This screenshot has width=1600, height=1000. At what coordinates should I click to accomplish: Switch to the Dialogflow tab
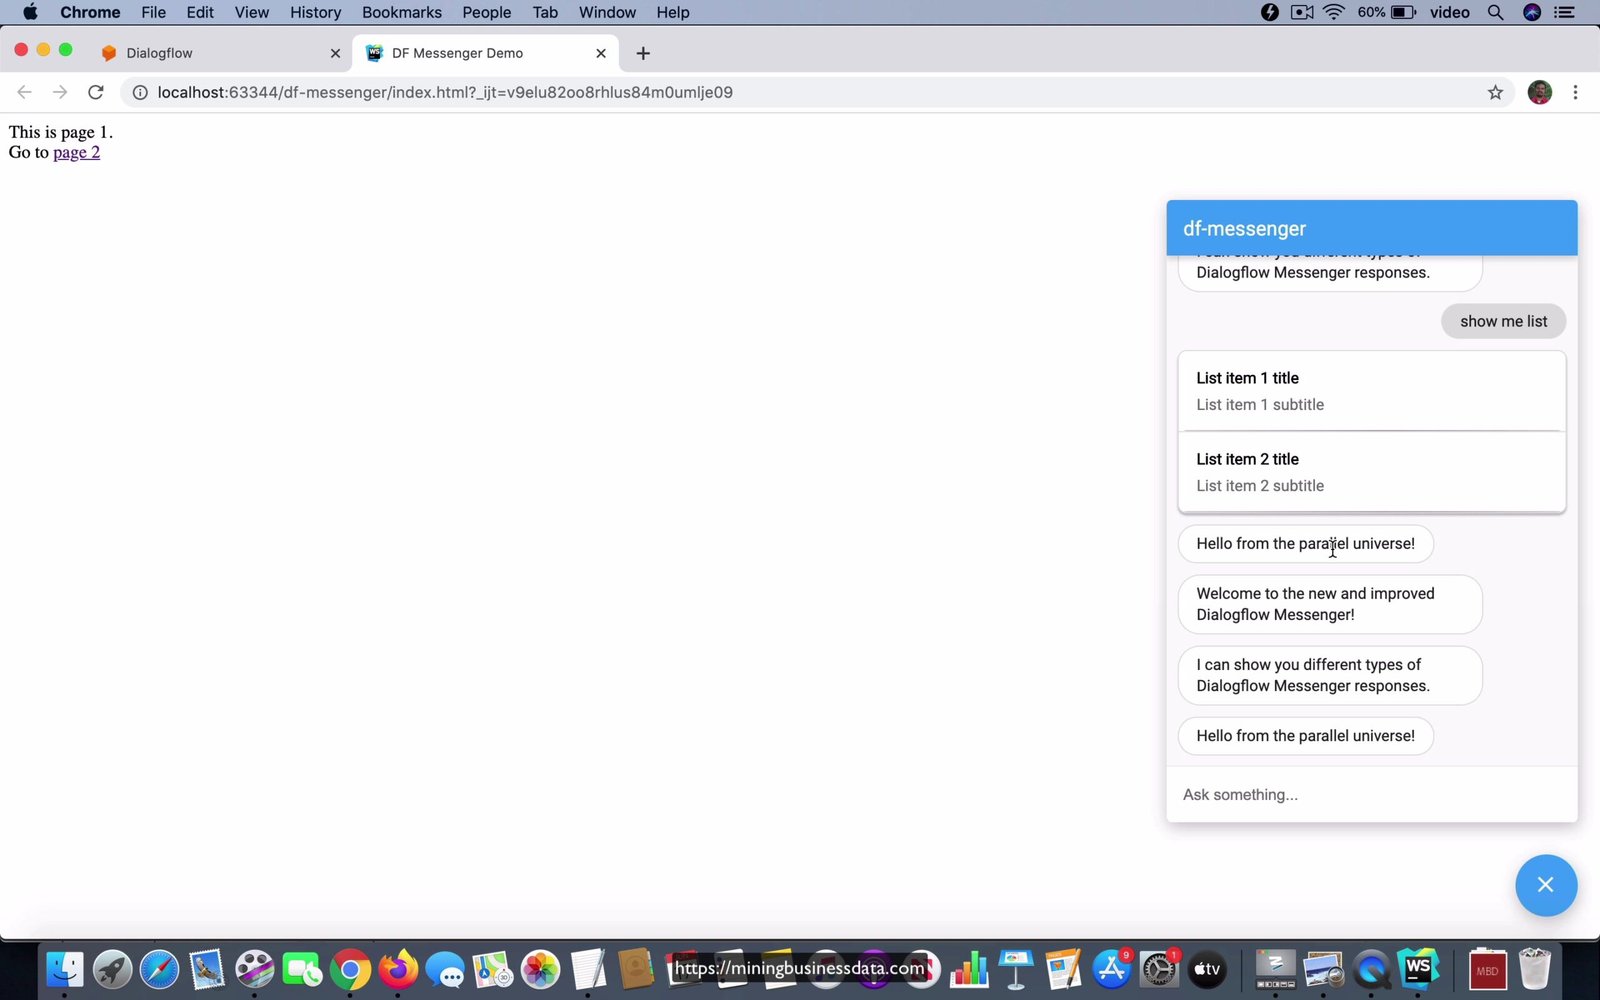222,53
